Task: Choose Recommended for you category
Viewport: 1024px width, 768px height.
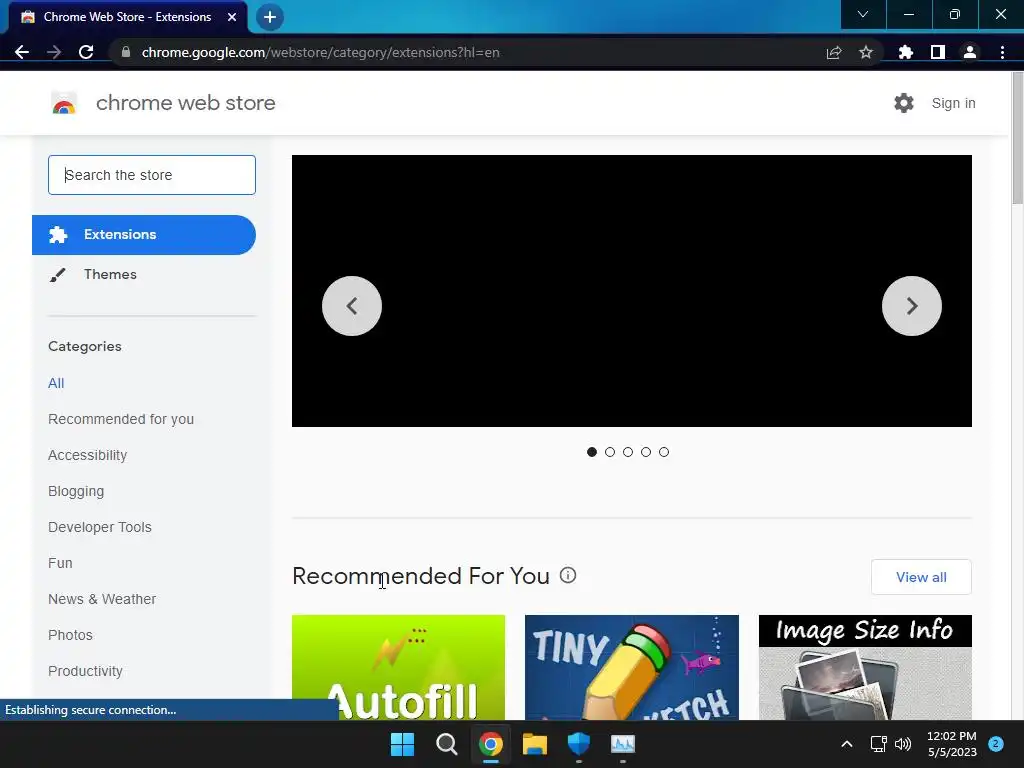Action: tap(121, 419)
